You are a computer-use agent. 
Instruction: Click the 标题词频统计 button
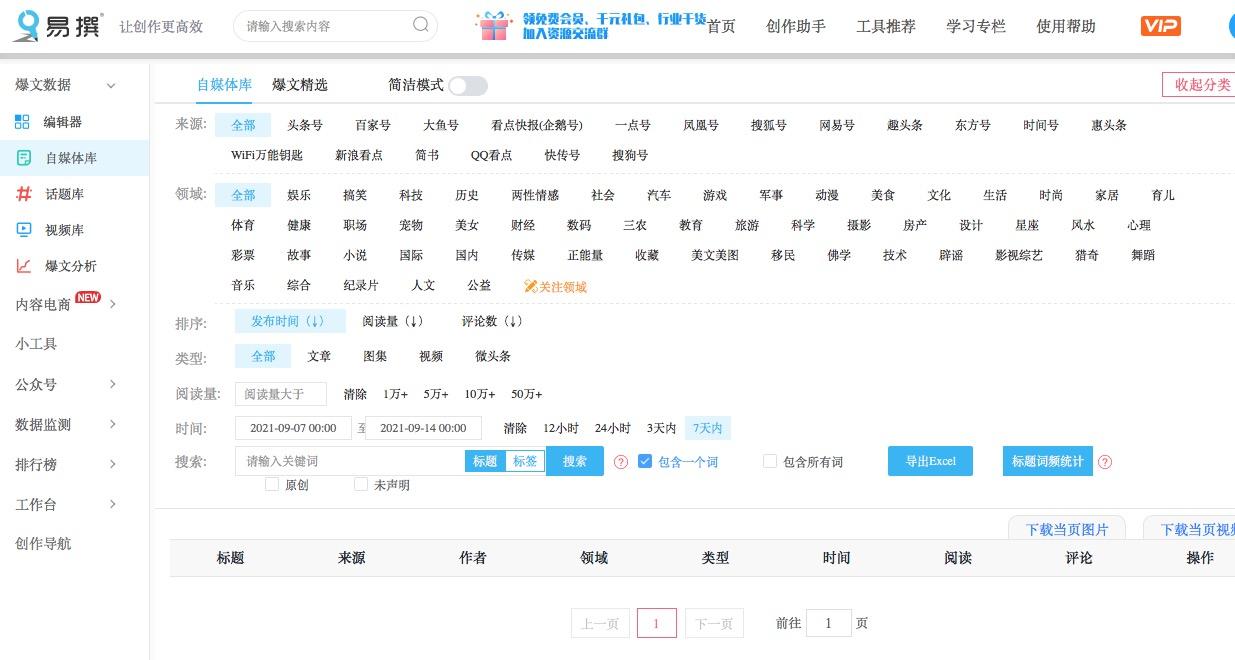pyautogui.click(x=1047, y=461)
